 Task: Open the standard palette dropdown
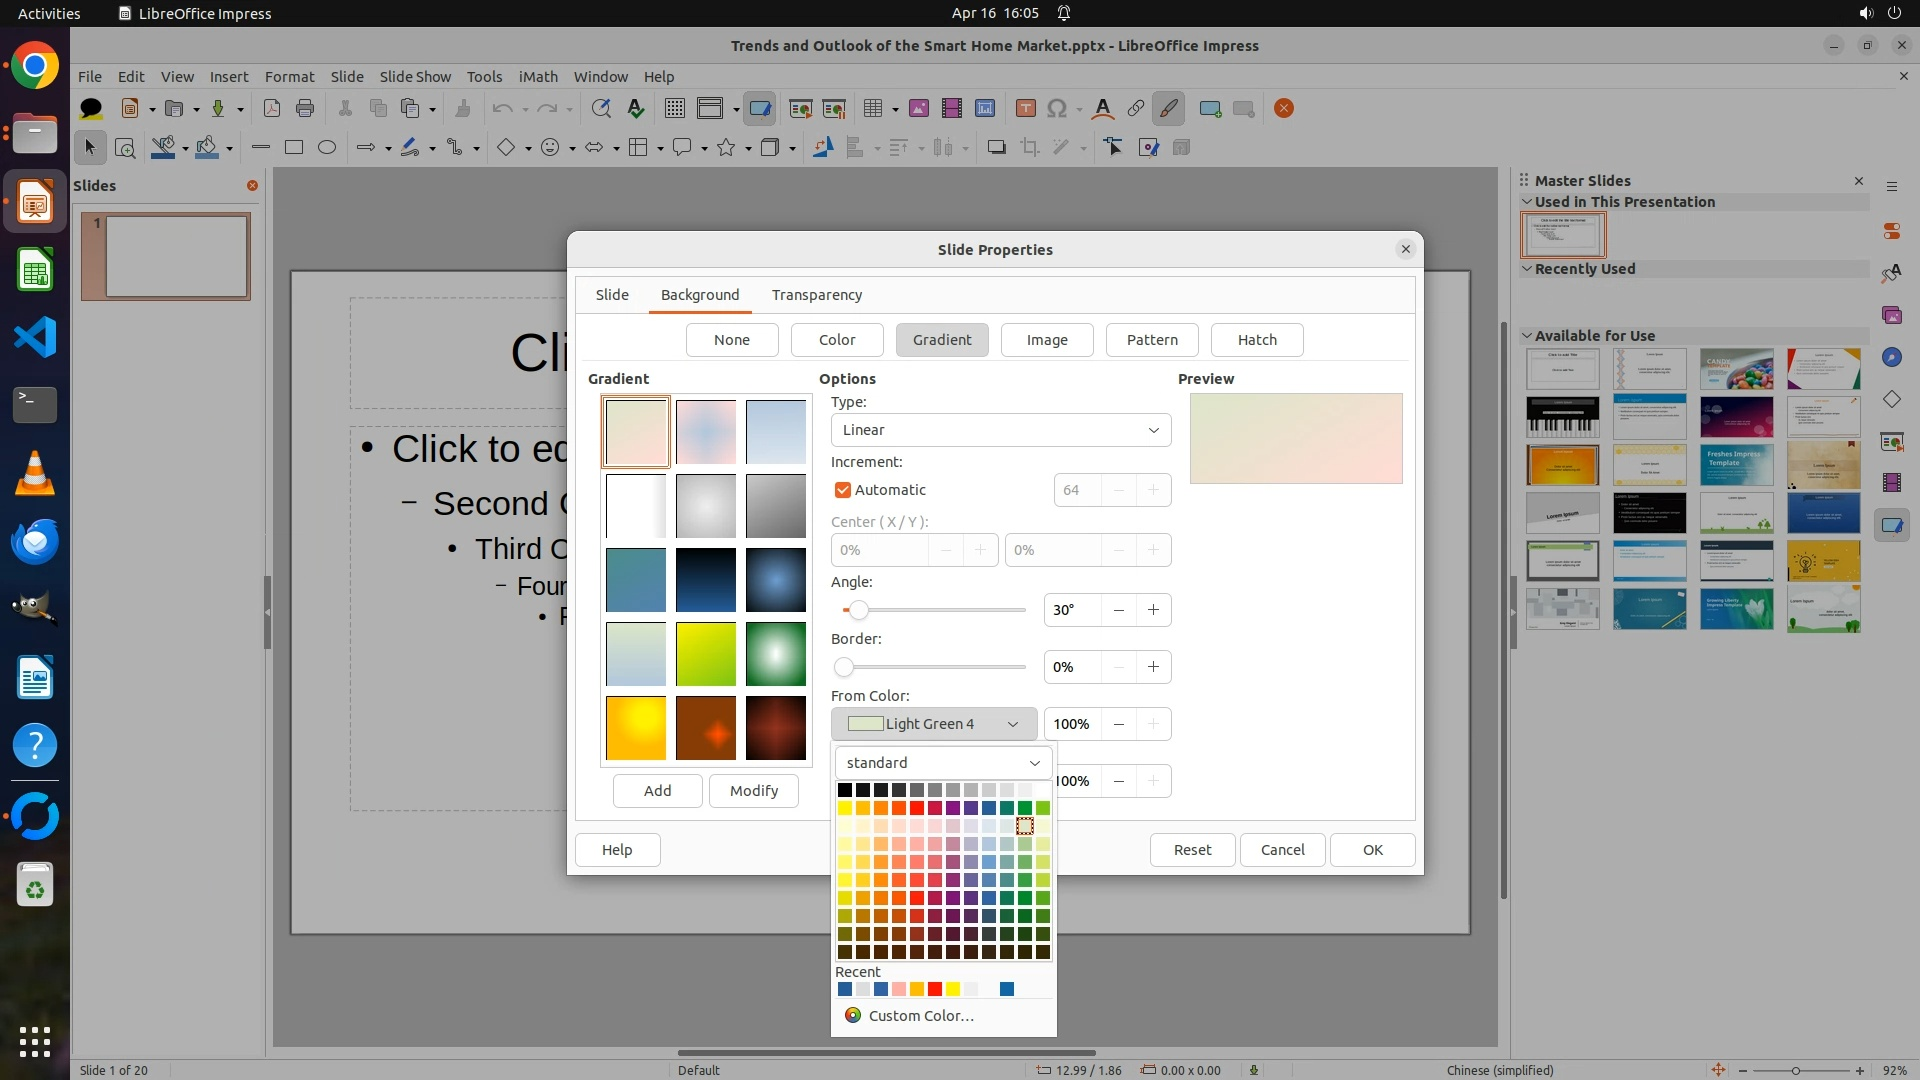click(943, 763)
